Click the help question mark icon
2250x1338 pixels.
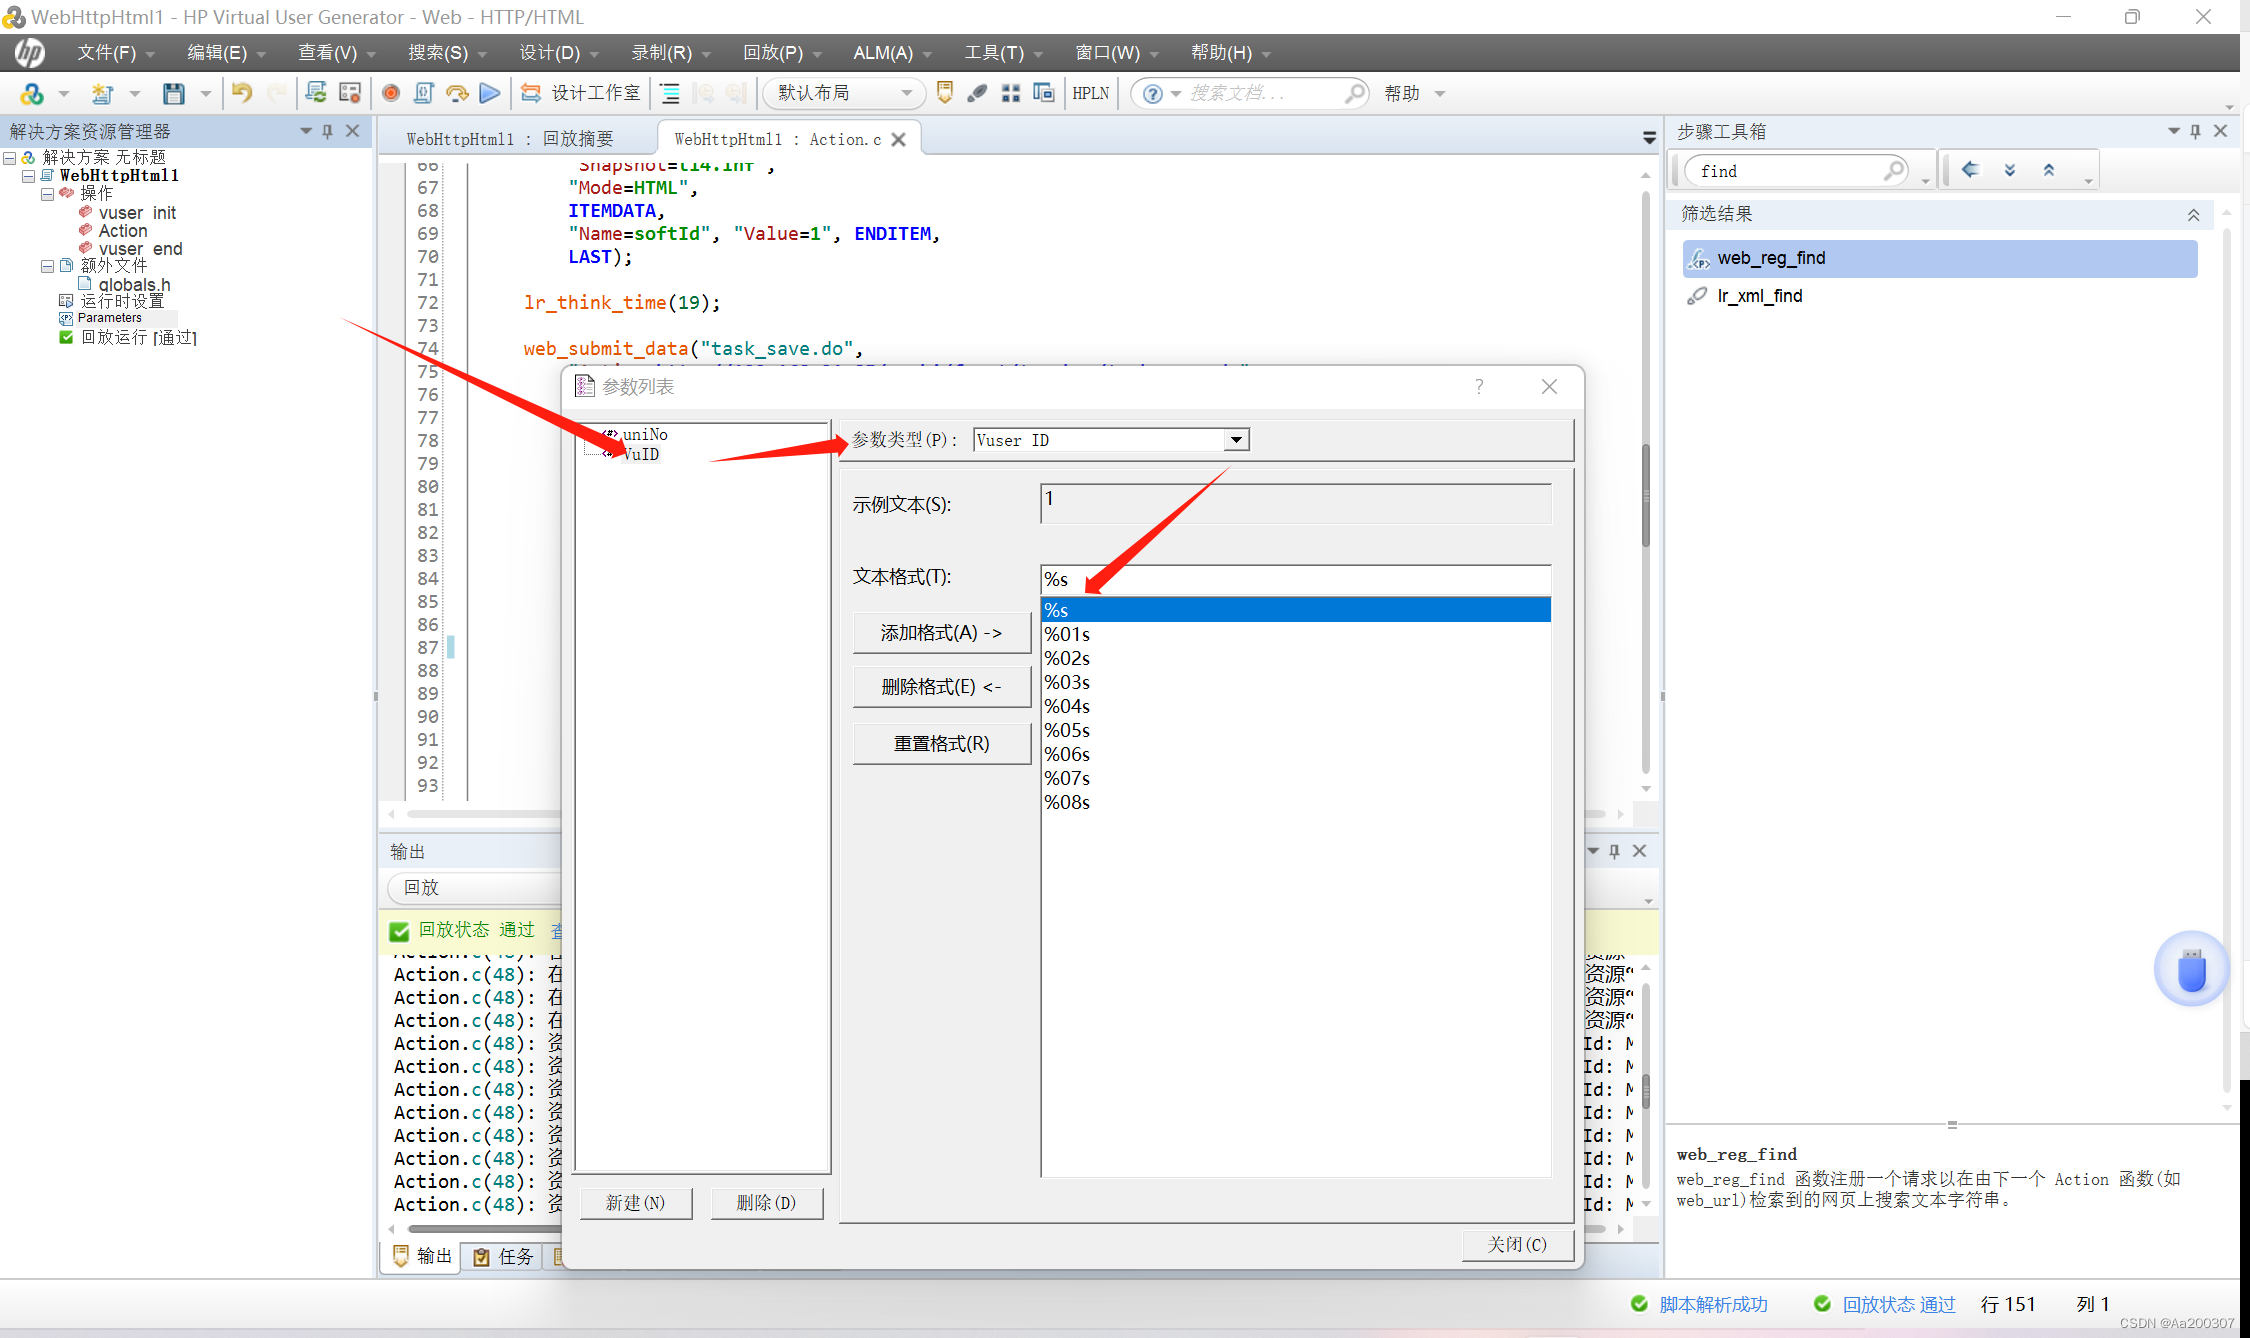[x=1152, y=93]
